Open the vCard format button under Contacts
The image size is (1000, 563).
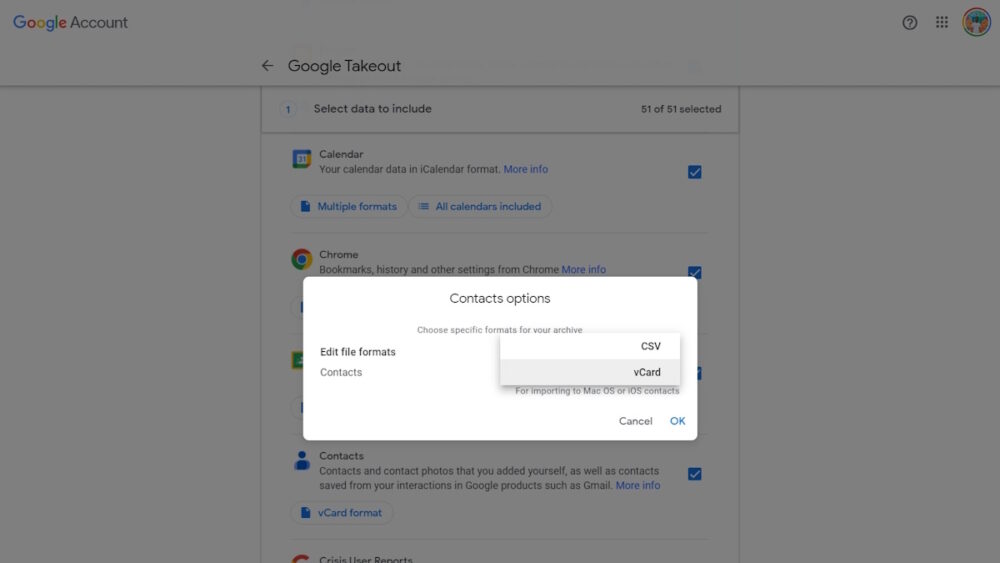tap(341, 513)
